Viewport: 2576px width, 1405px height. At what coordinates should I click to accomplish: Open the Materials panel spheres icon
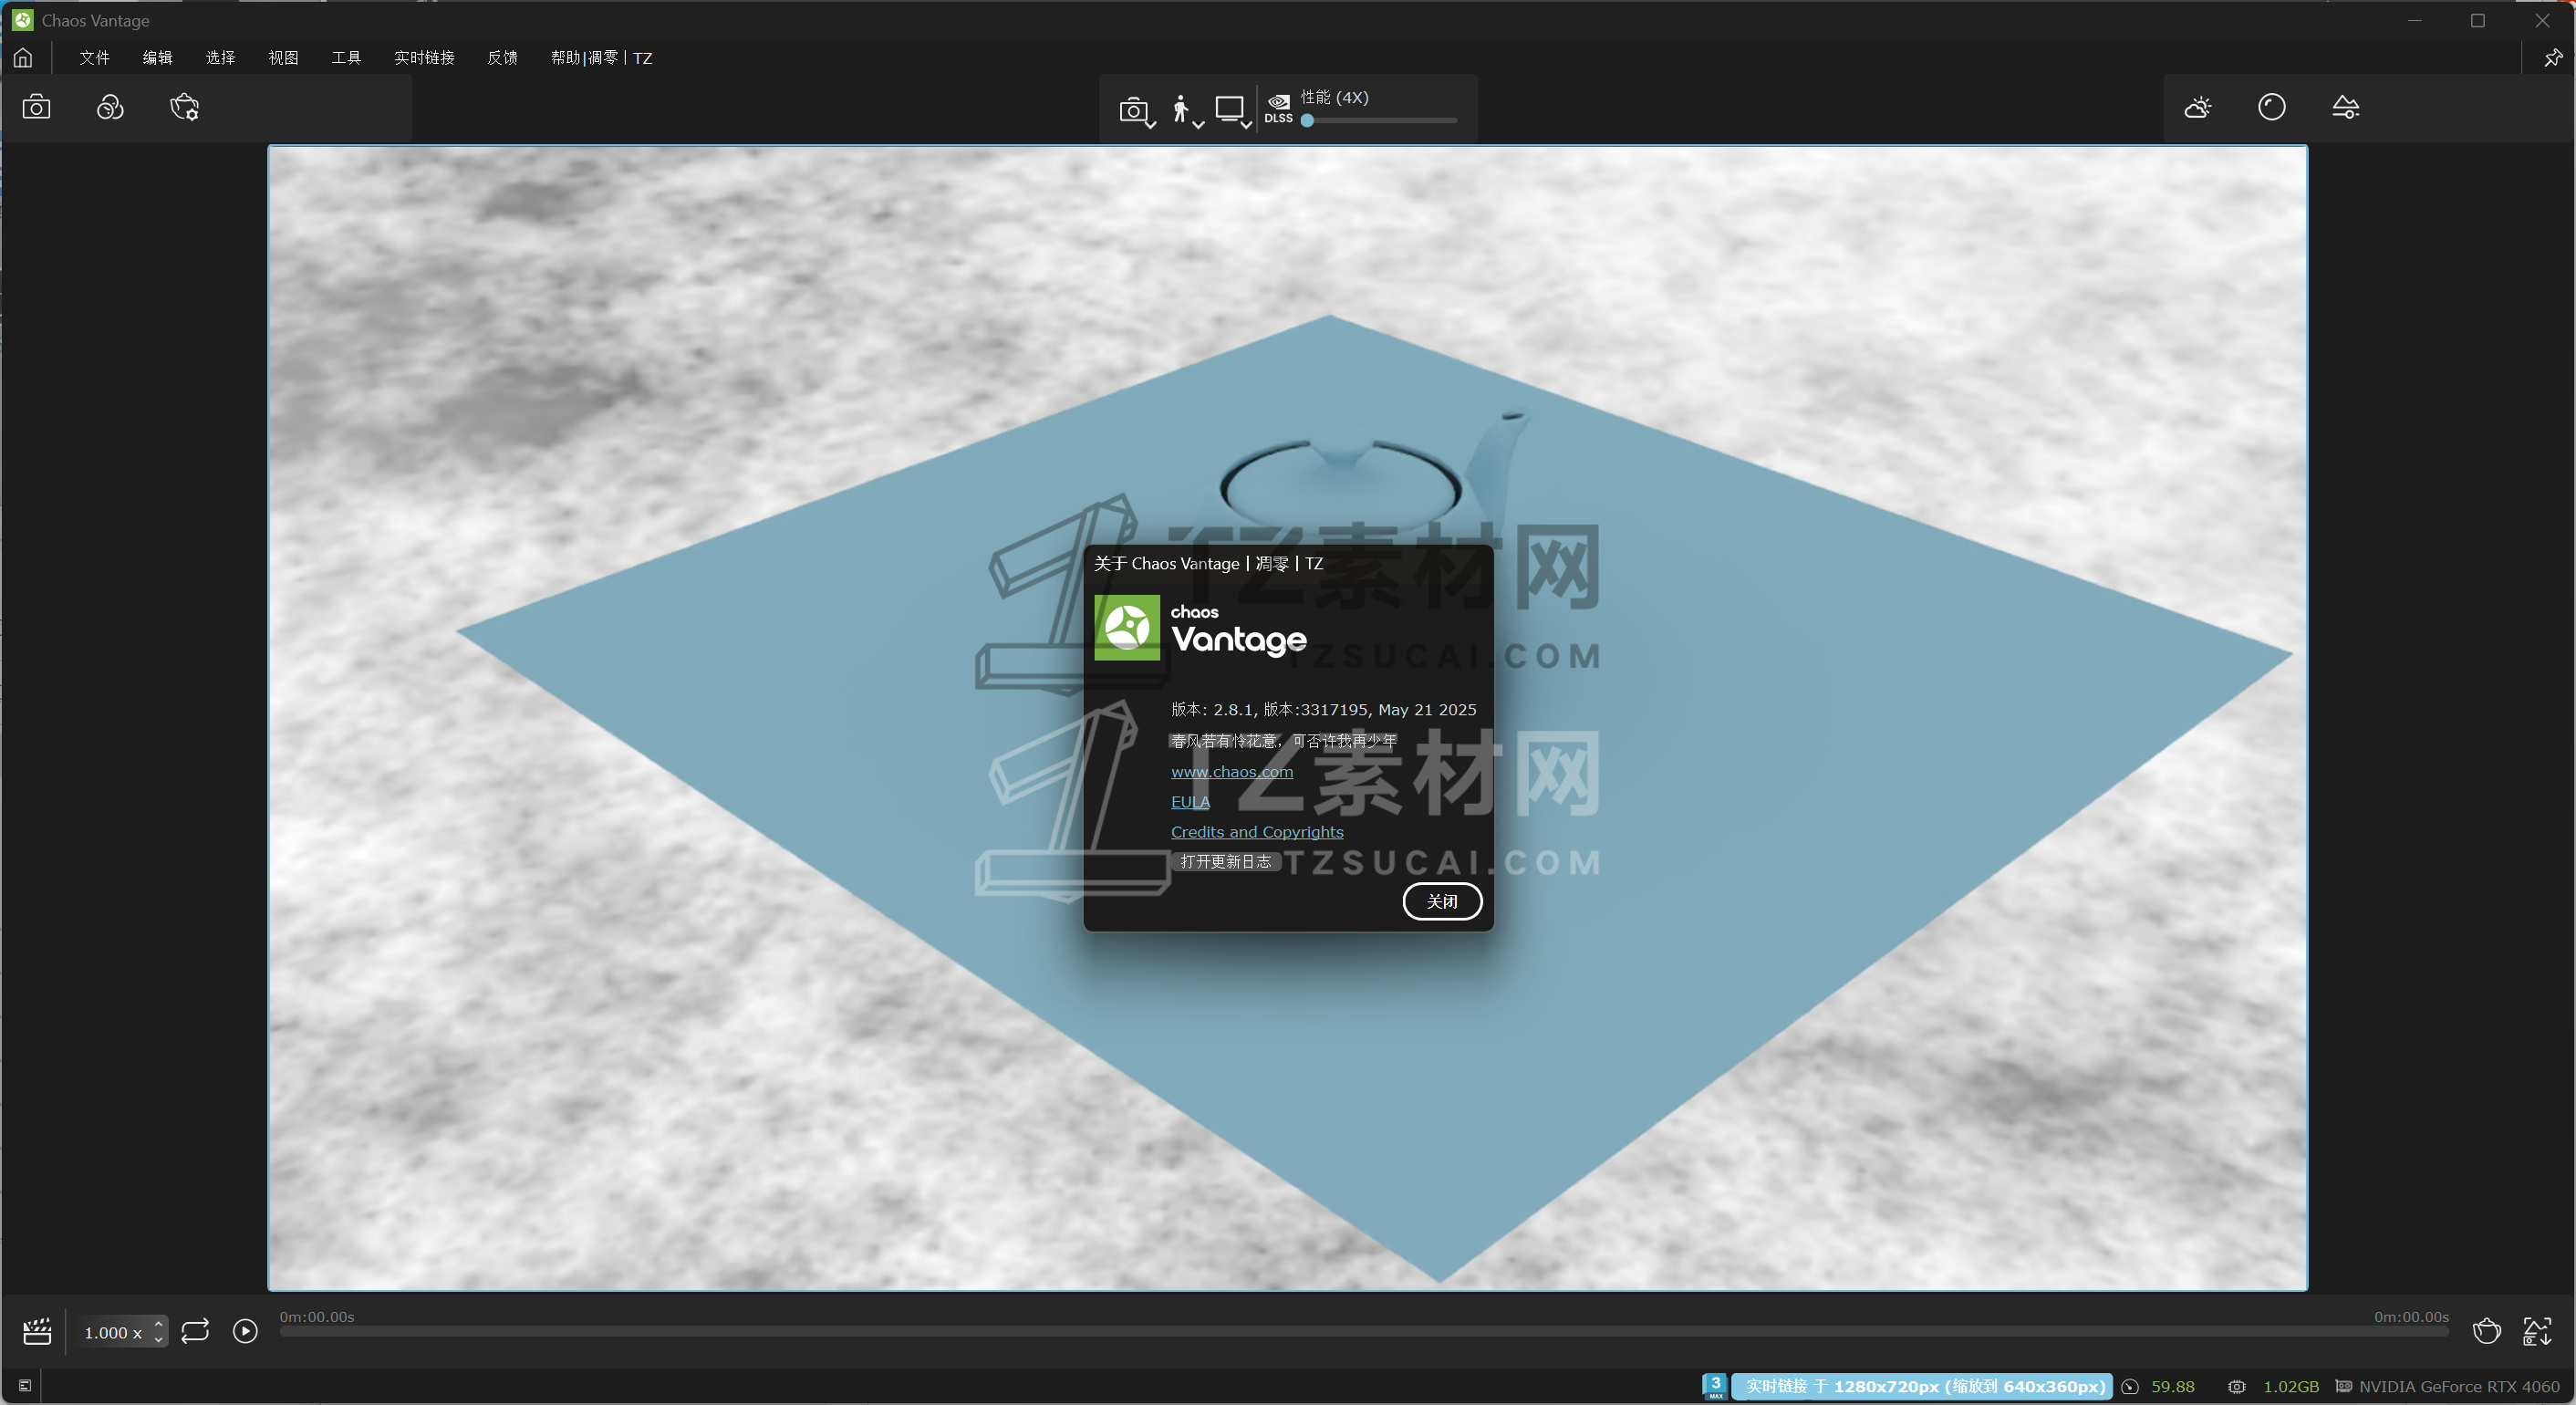click(110, 107)
